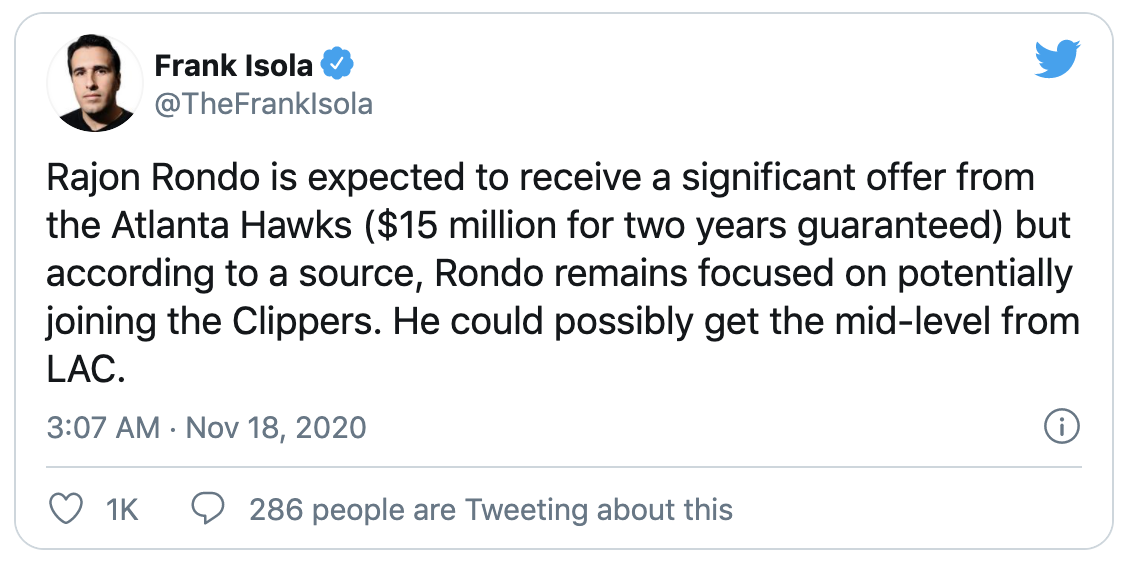Like the tweet with the heart icon
This screenshot has width=1128, height=564.
point(65,510)
